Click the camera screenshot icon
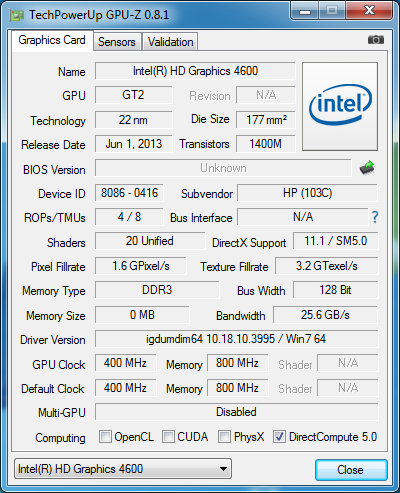 376,40
